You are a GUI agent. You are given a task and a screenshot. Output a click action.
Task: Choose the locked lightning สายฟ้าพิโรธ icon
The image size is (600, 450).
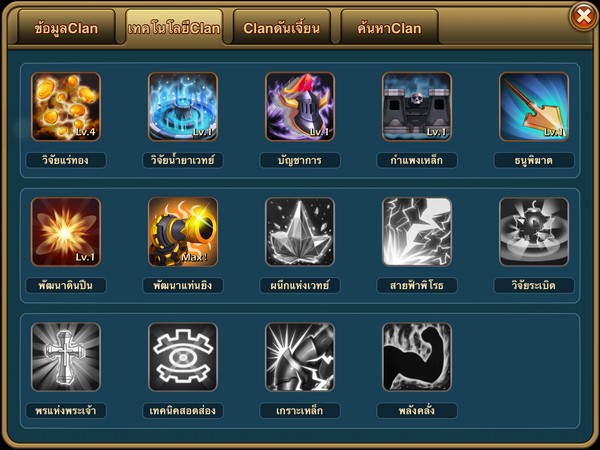(x=417, y=232)
